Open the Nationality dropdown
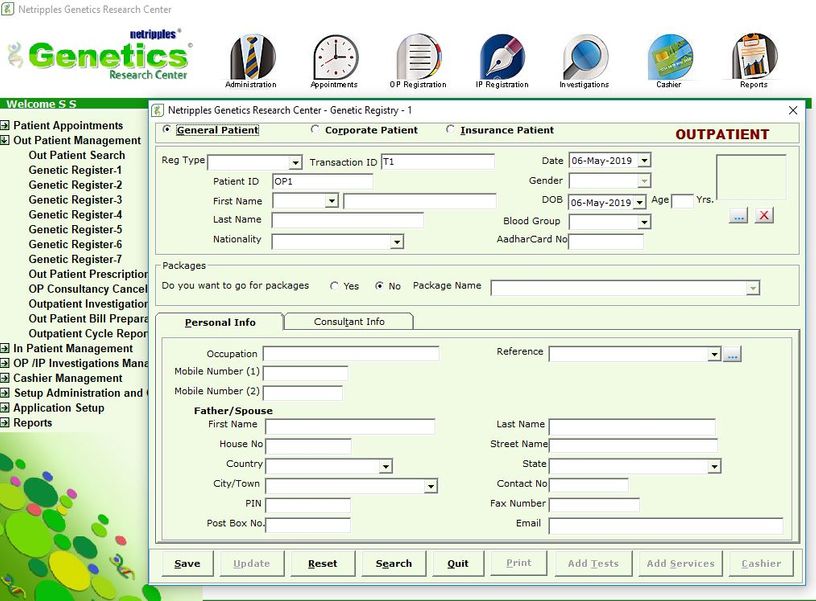The width and height of the screenshot is (816, 601). tap(397, 241)
